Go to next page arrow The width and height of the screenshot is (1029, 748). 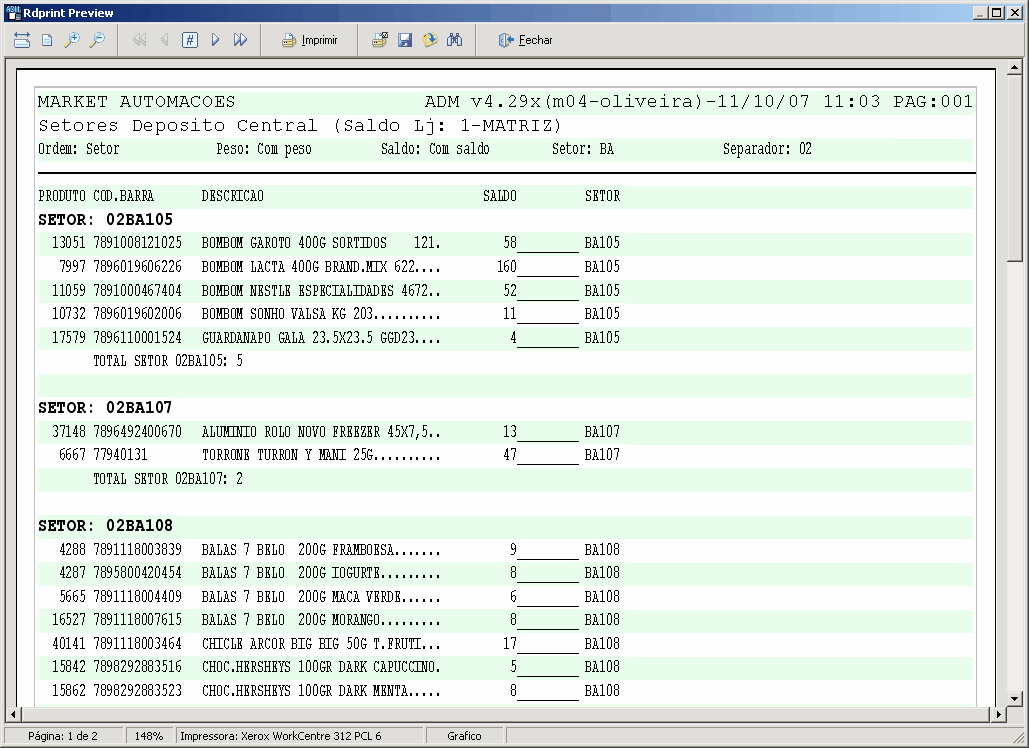[215, 40]
